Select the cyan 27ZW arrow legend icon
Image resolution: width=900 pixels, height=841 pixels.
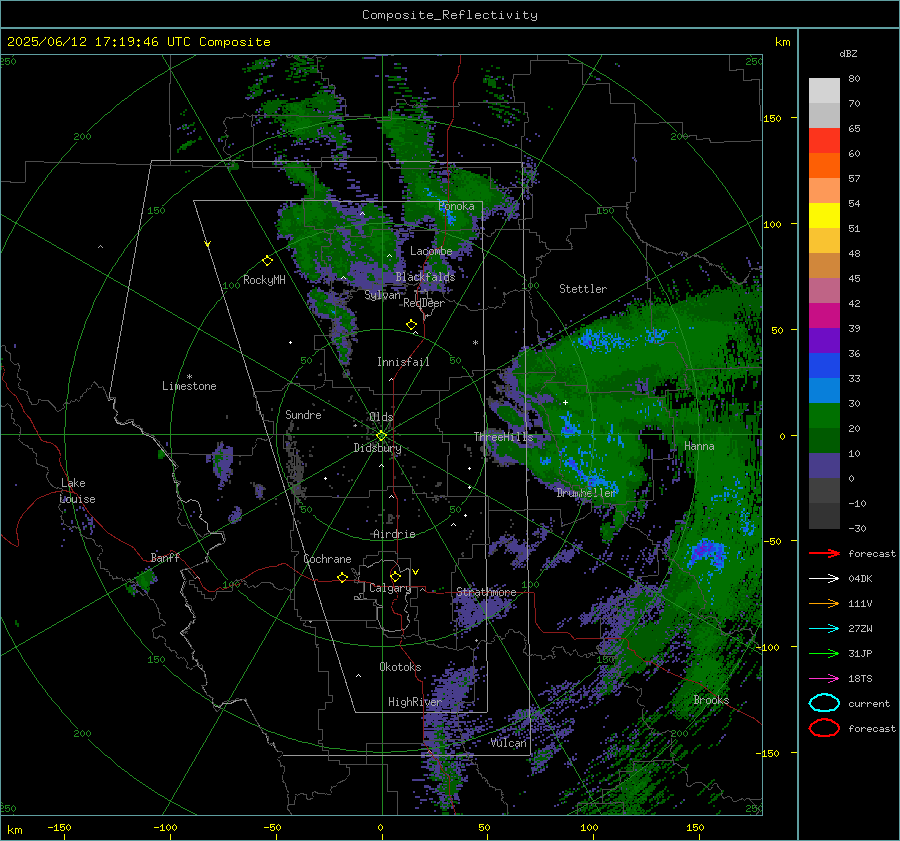[824, 629]
